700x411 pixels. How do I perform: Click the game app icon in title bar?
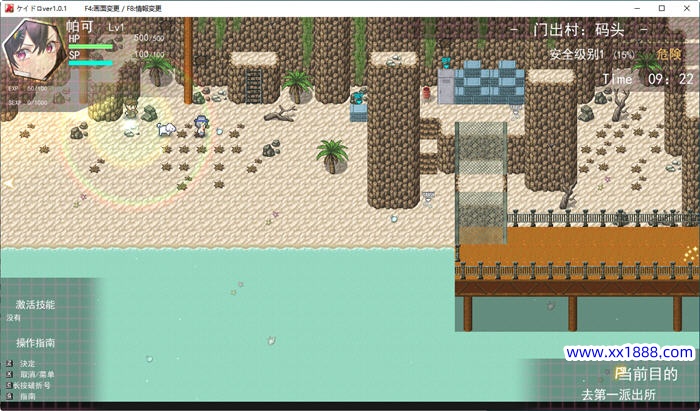point(8,8)
